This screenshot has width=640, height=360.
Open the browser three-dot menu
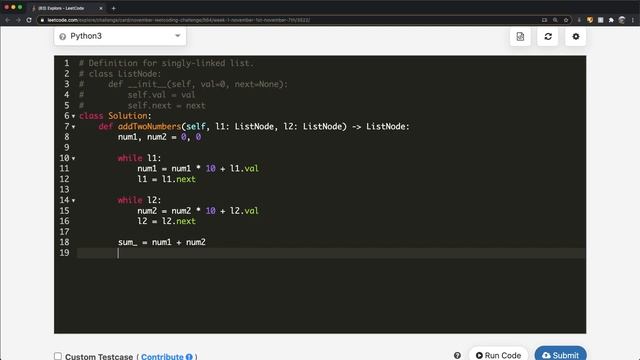633,20
